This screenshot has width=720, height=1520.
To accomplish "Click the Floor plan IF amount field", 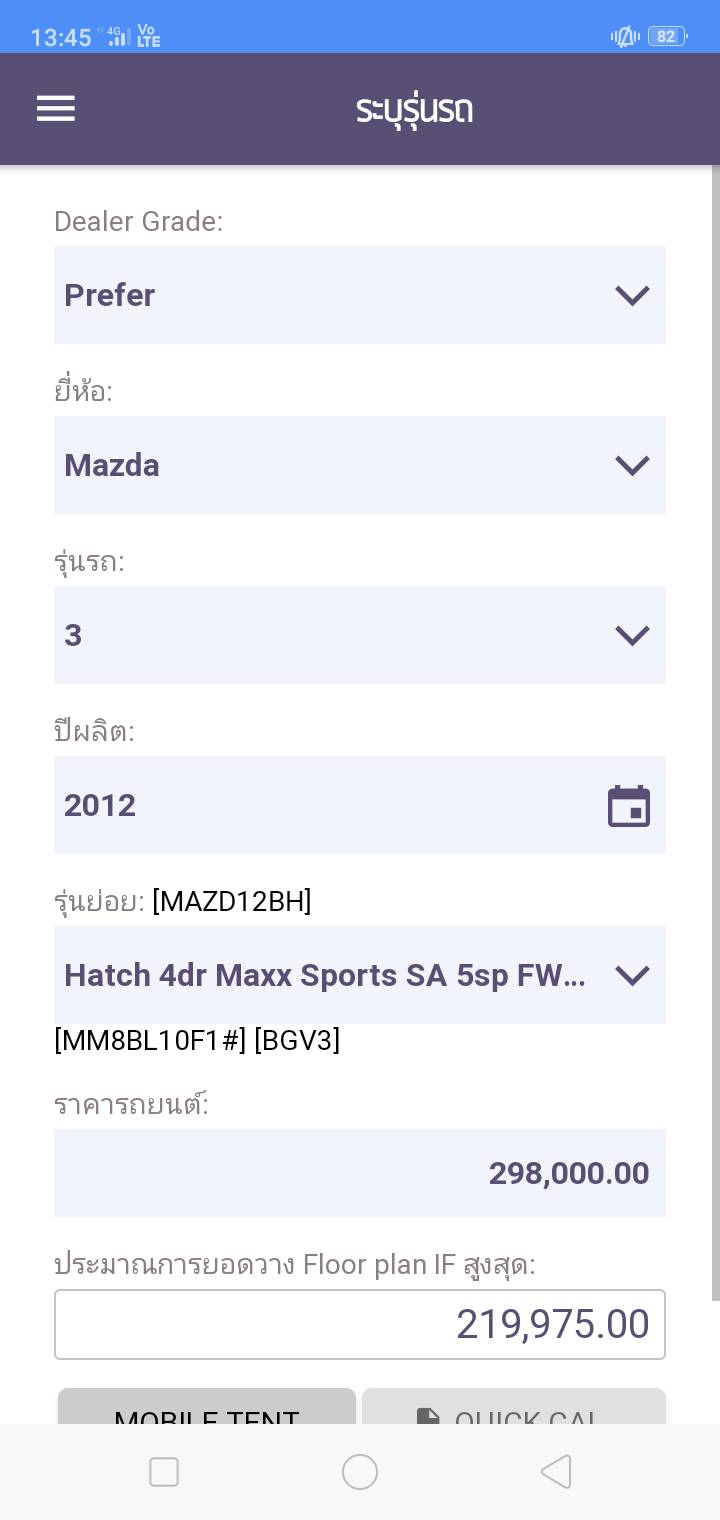I will click(x=359, y=1324).
